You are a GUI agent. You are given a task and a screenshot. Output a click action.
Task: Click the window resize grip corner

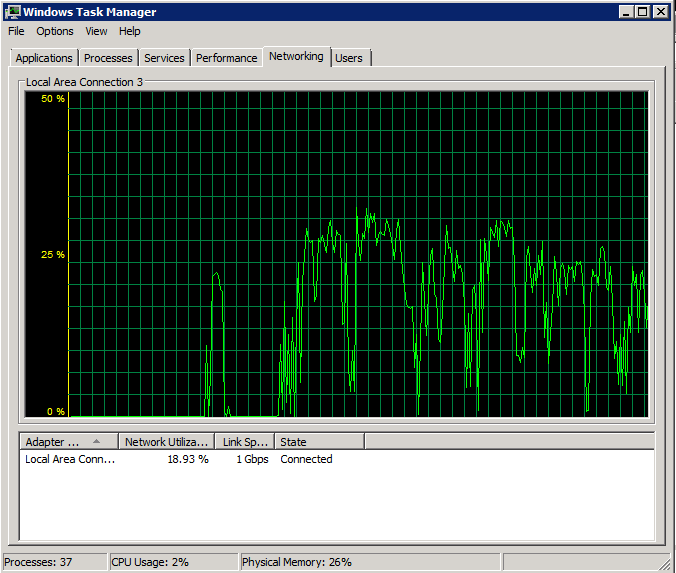pos(665,564)
